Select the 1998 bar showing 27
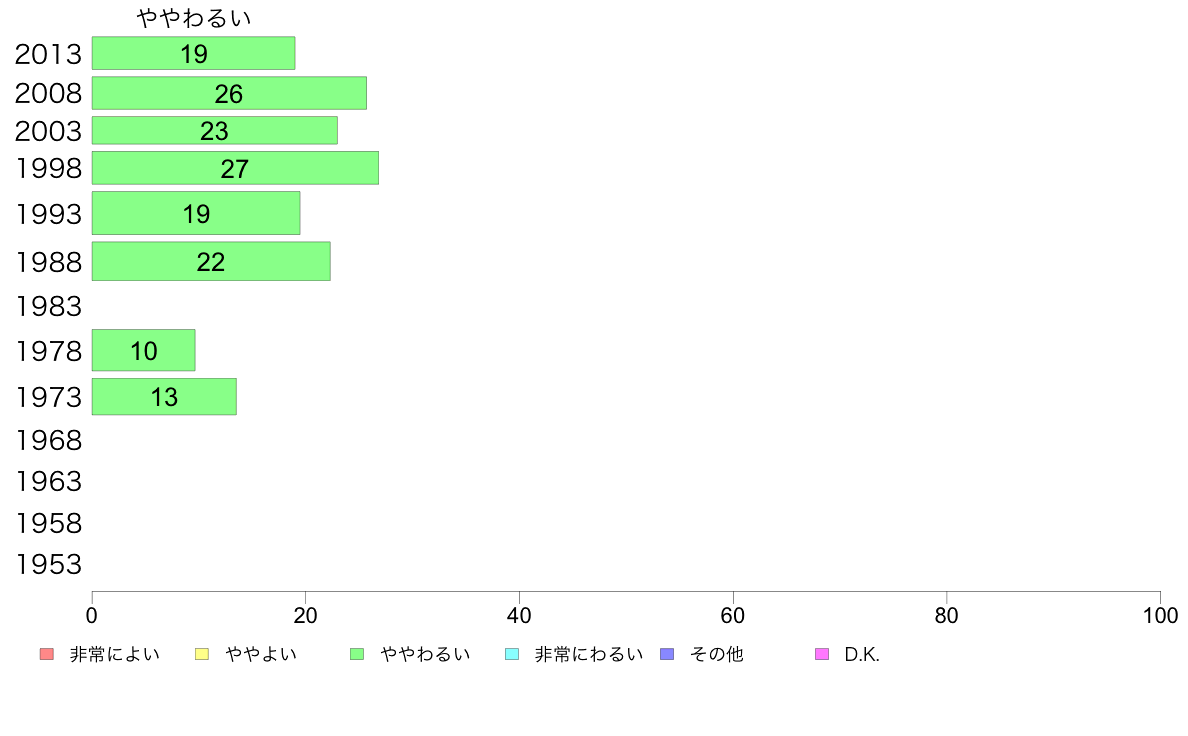Screen dimensions: 1188x736 click(236, 168)
